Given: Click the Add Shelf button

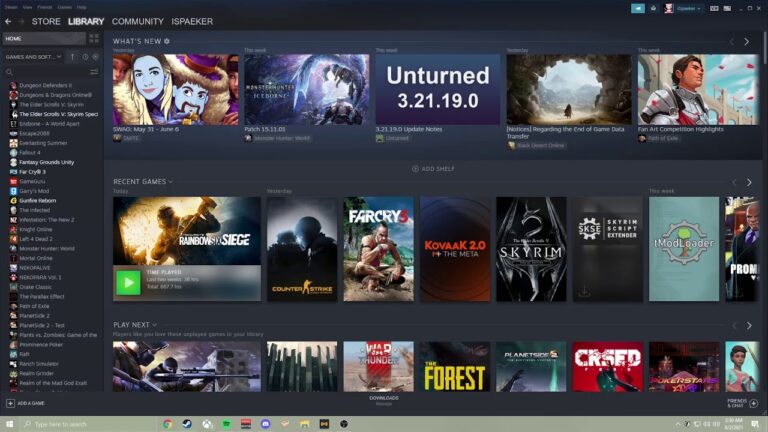Looking at the screenshot, I should [433, 168].
